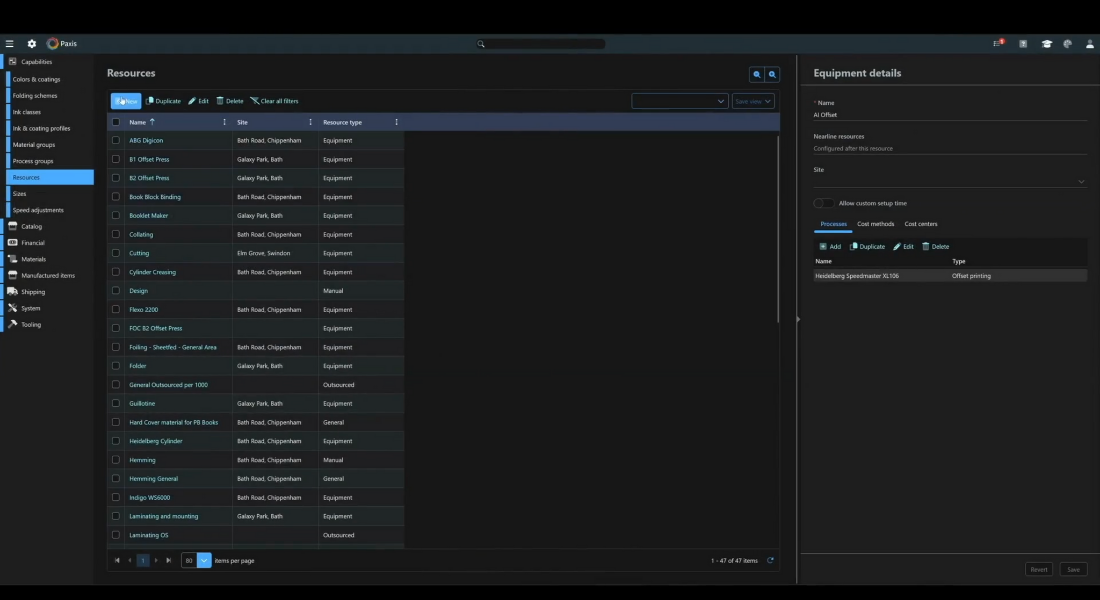Switch to the Cost methods tab
Image resolution: width=1100 pixels, height=600 pixels.
click(875, 224)
